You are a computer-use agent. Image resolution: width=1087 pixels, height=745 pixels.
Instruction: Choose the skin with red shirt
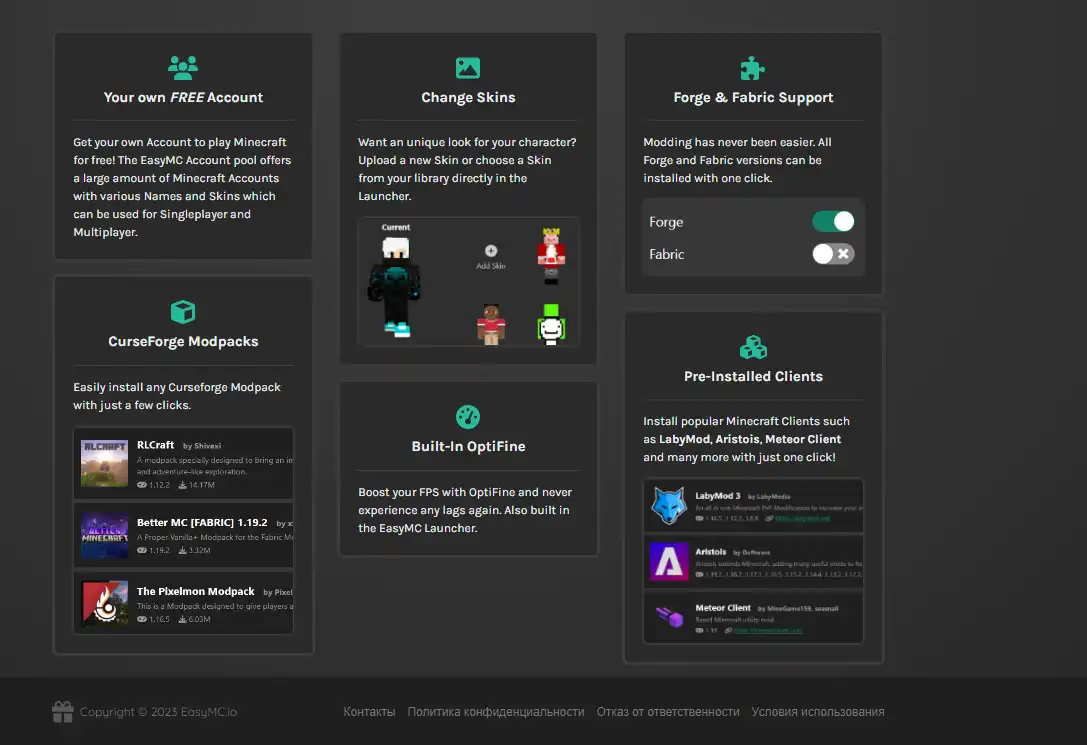point(491,324)
